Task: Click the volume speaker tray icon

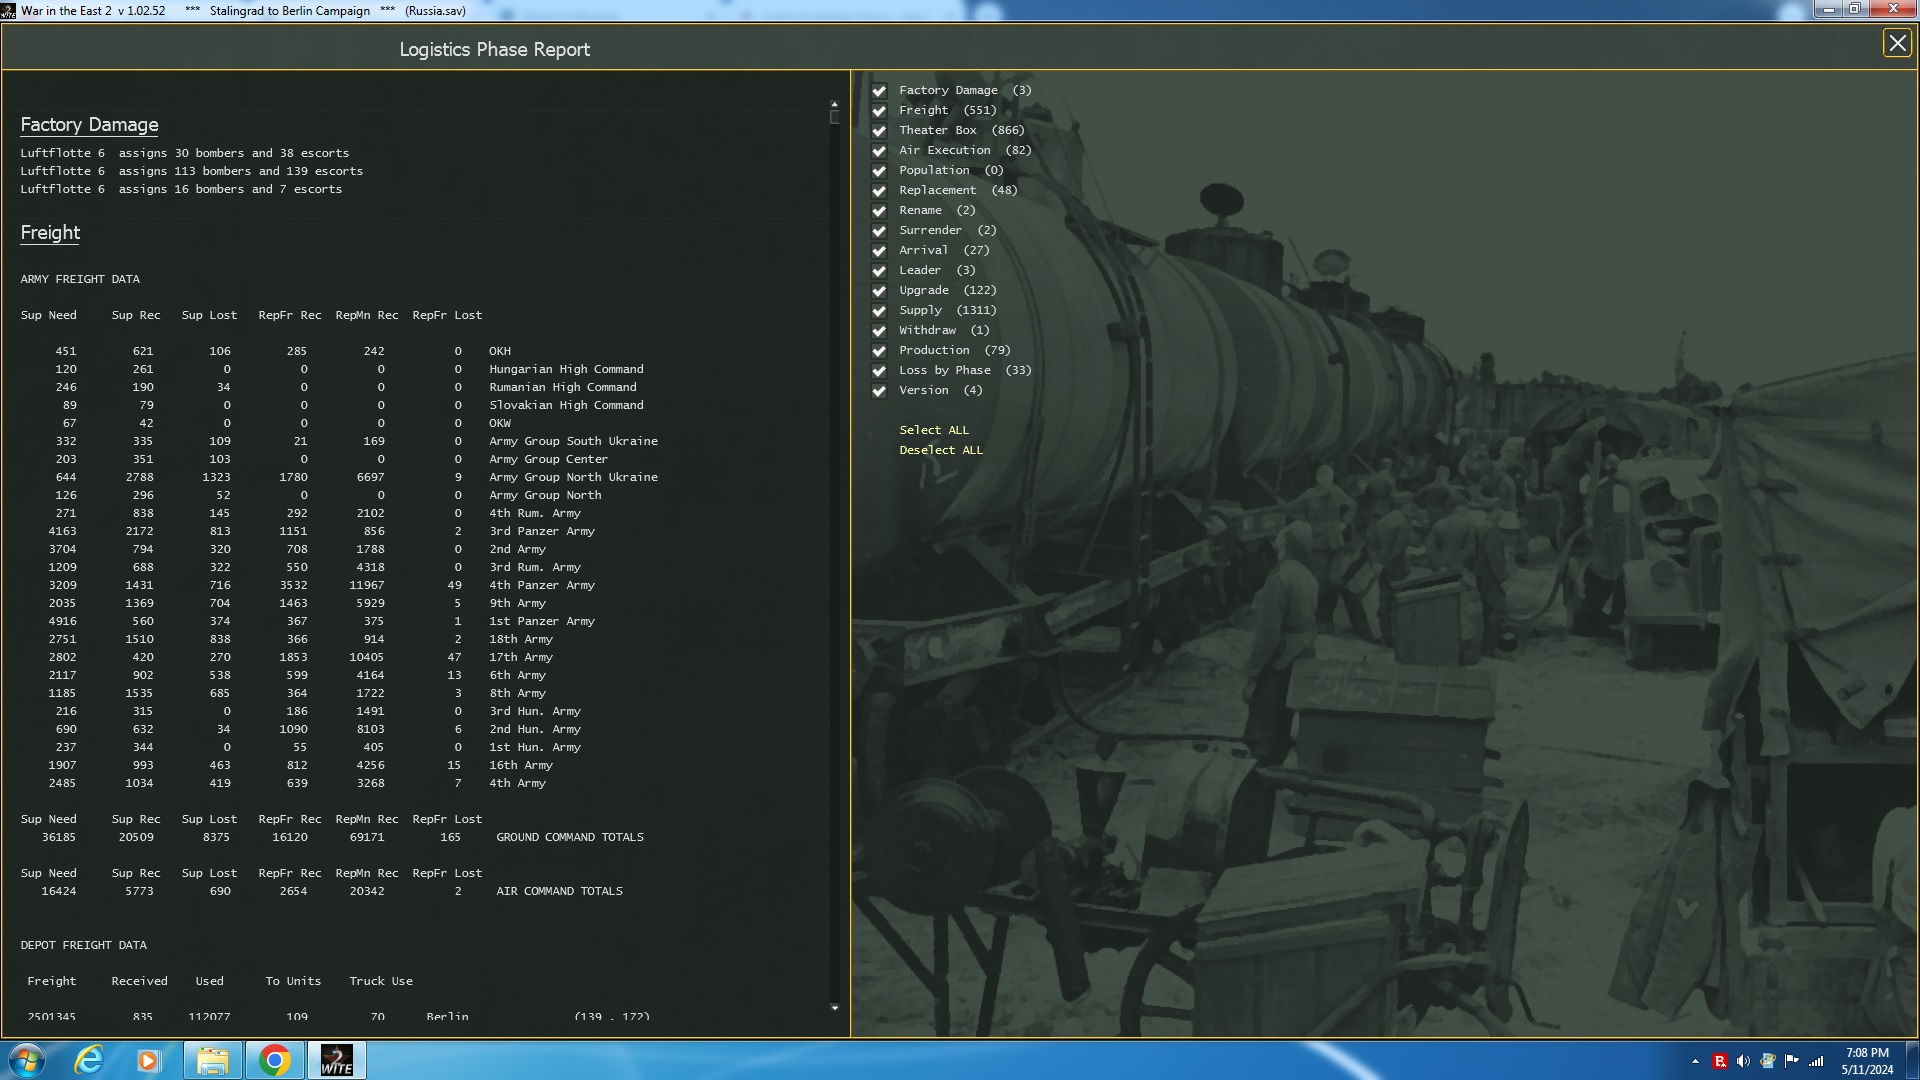Action: pos(1743,1061)
